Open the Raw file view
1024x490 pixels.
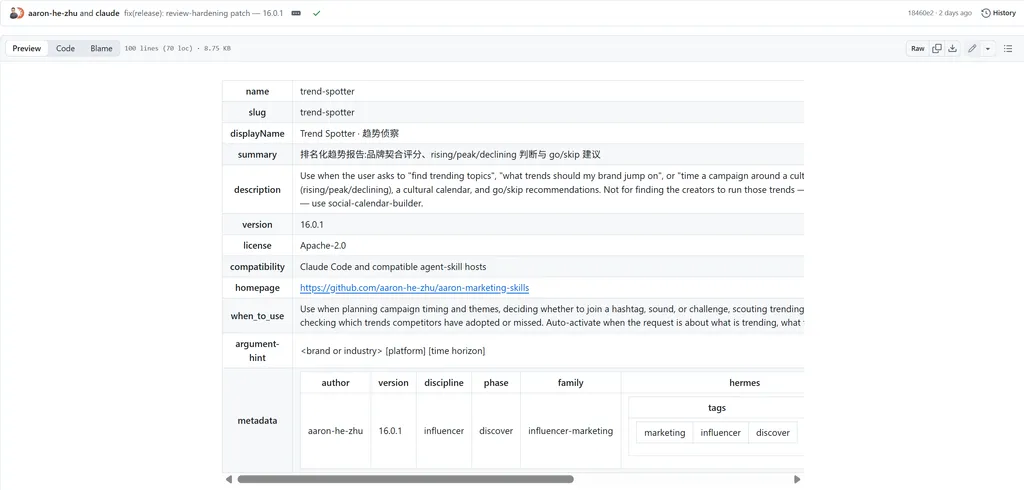(918, 48)
